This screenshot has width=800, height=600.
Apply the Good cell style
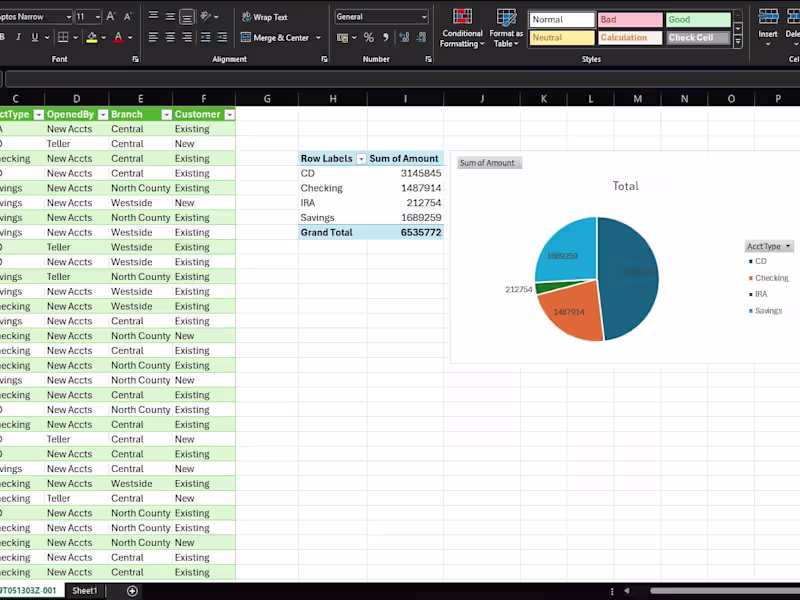pos(697,19)
